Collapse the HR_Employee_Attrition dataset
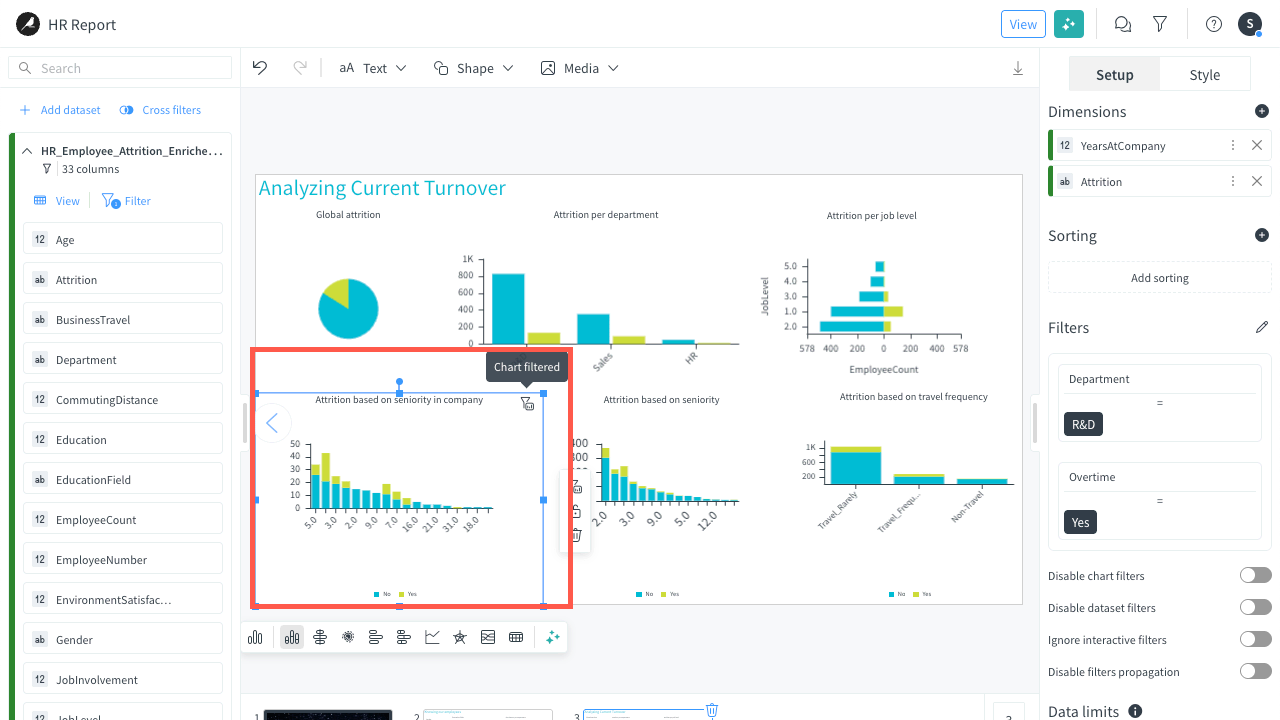Viewport: 1280px width, 720px height. [x=26, y=150]
